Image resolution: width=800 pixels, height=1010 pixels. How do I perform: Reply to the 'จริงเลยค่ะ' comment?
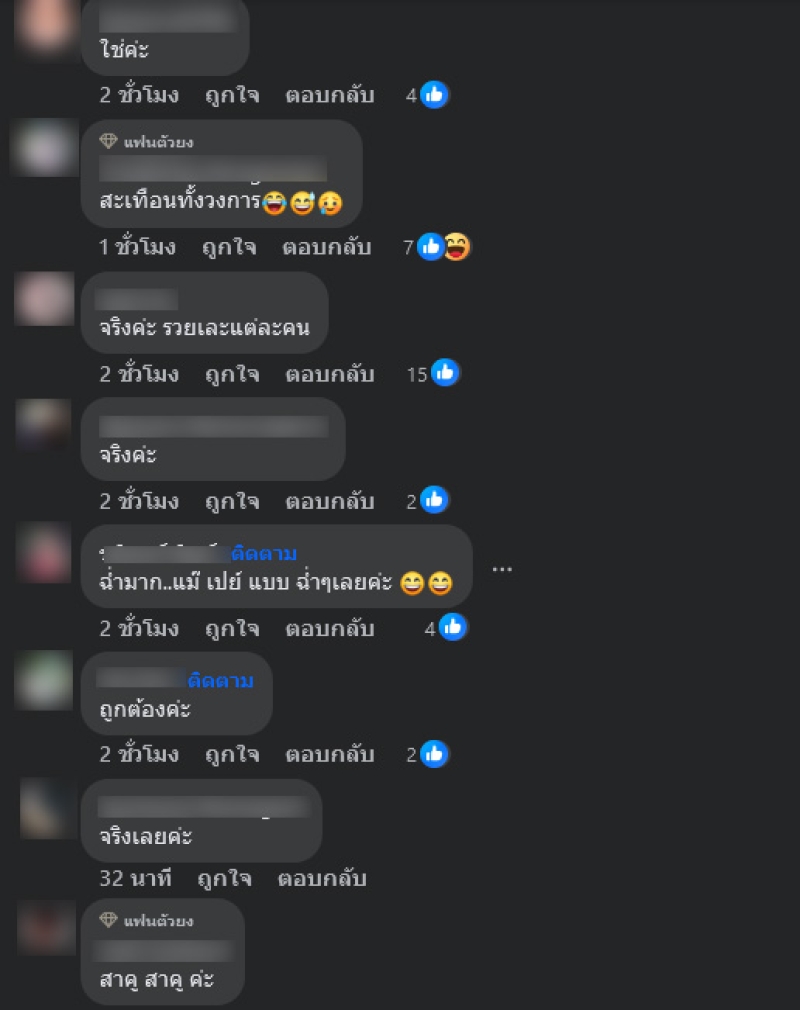click(322, 879)
